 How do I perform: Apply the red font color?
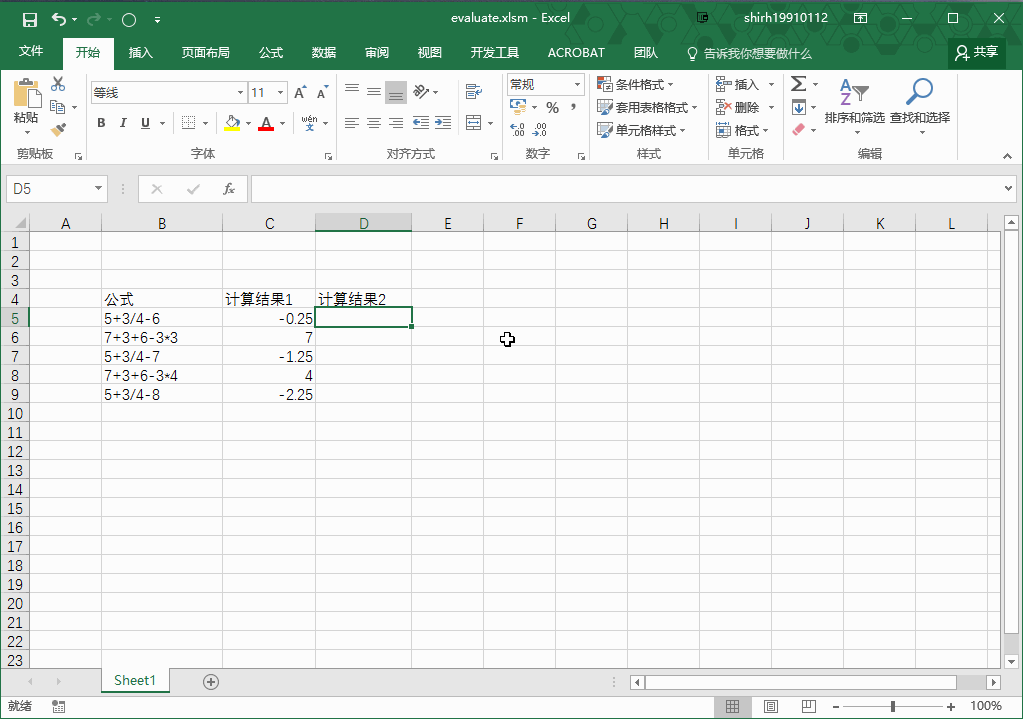pyautogui.click(x=266, y=123)
